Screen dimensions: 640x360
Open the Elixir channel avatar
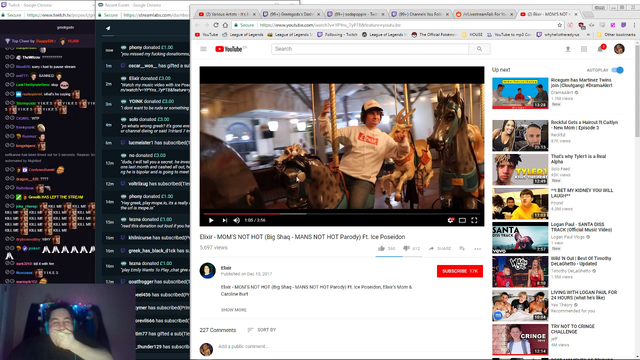207,271
